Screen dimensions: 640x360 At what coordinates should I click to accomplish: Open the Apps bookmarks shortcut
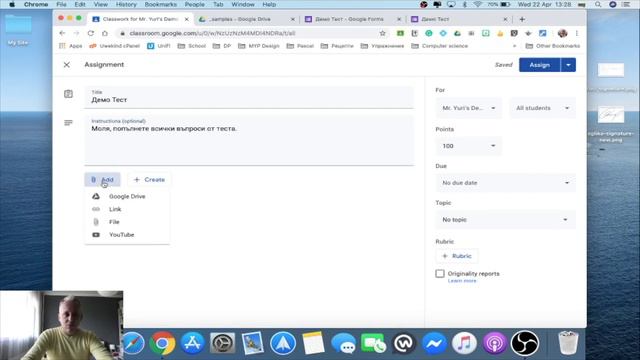(x=71, y=46)
